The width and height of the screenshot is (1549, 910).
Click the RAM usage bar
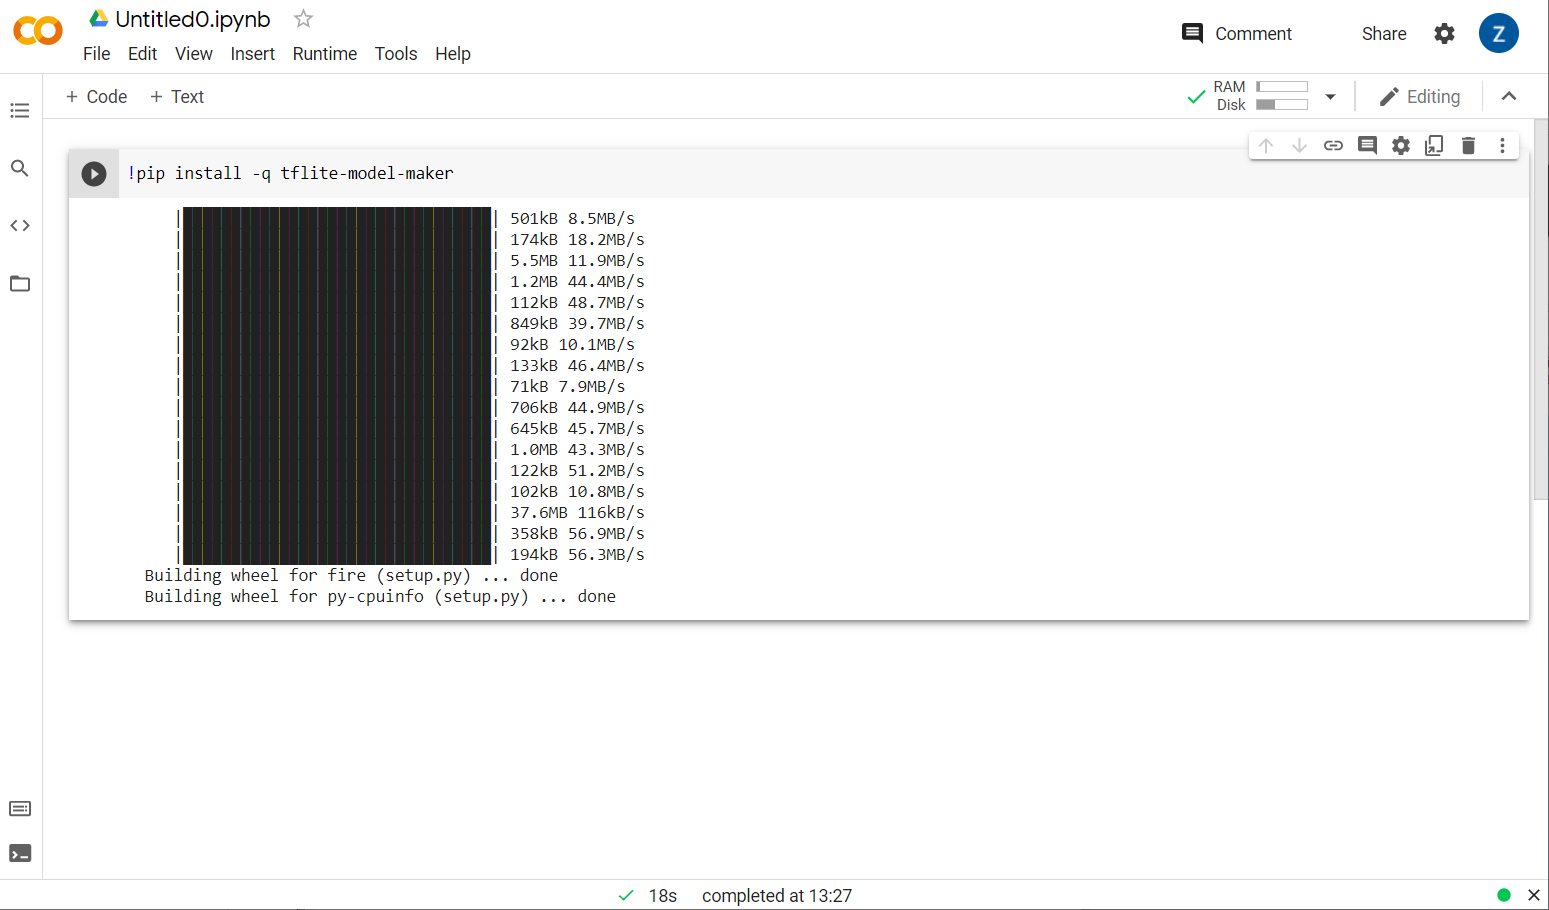(x=1282, y=87)
